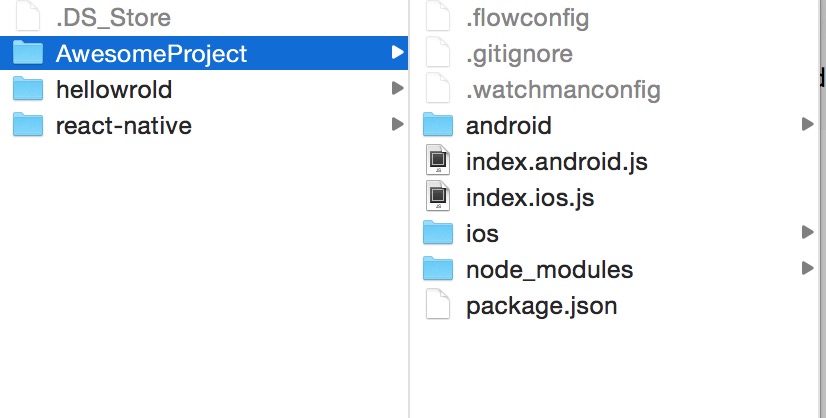Click the react-native folder icon

coord(28,124)
